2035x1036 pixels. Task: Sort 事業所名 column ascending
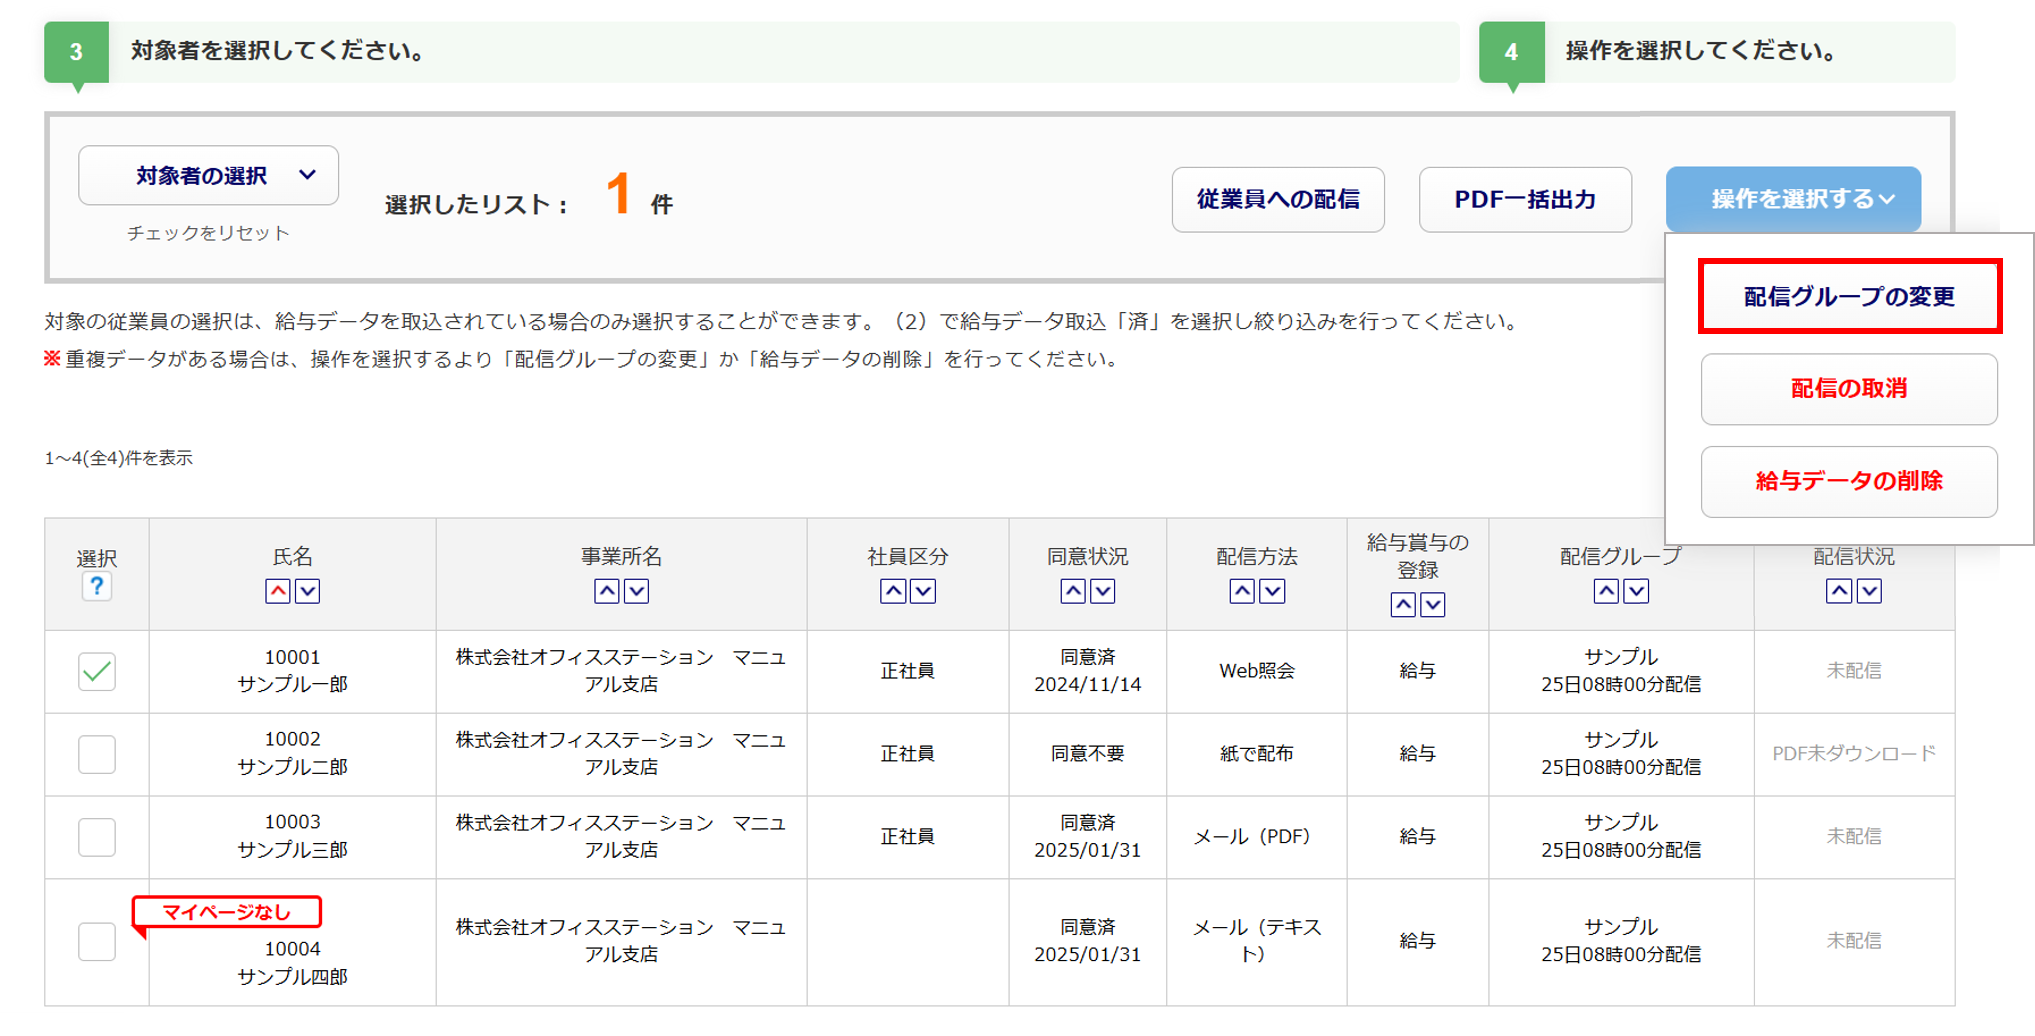pyautogui.click(x=606, y=591)
